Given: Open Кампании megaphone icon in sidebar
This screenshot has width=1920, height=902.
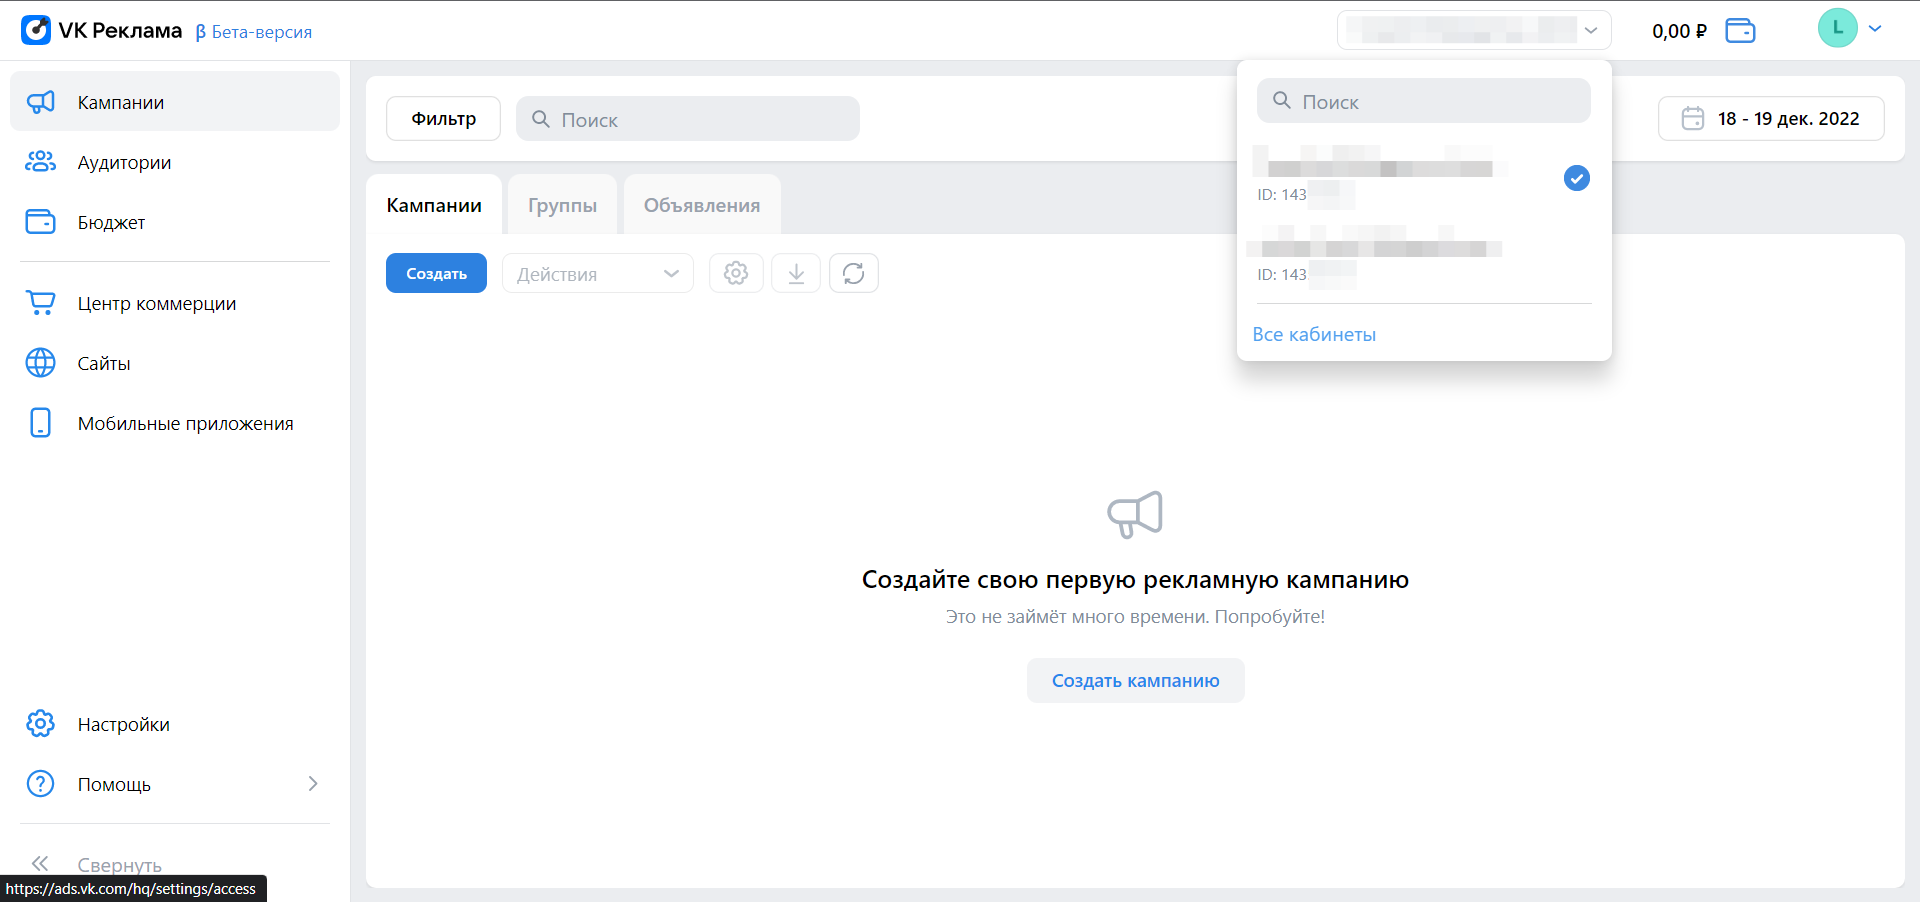Looking at the screenshot, I should [40, 102].
